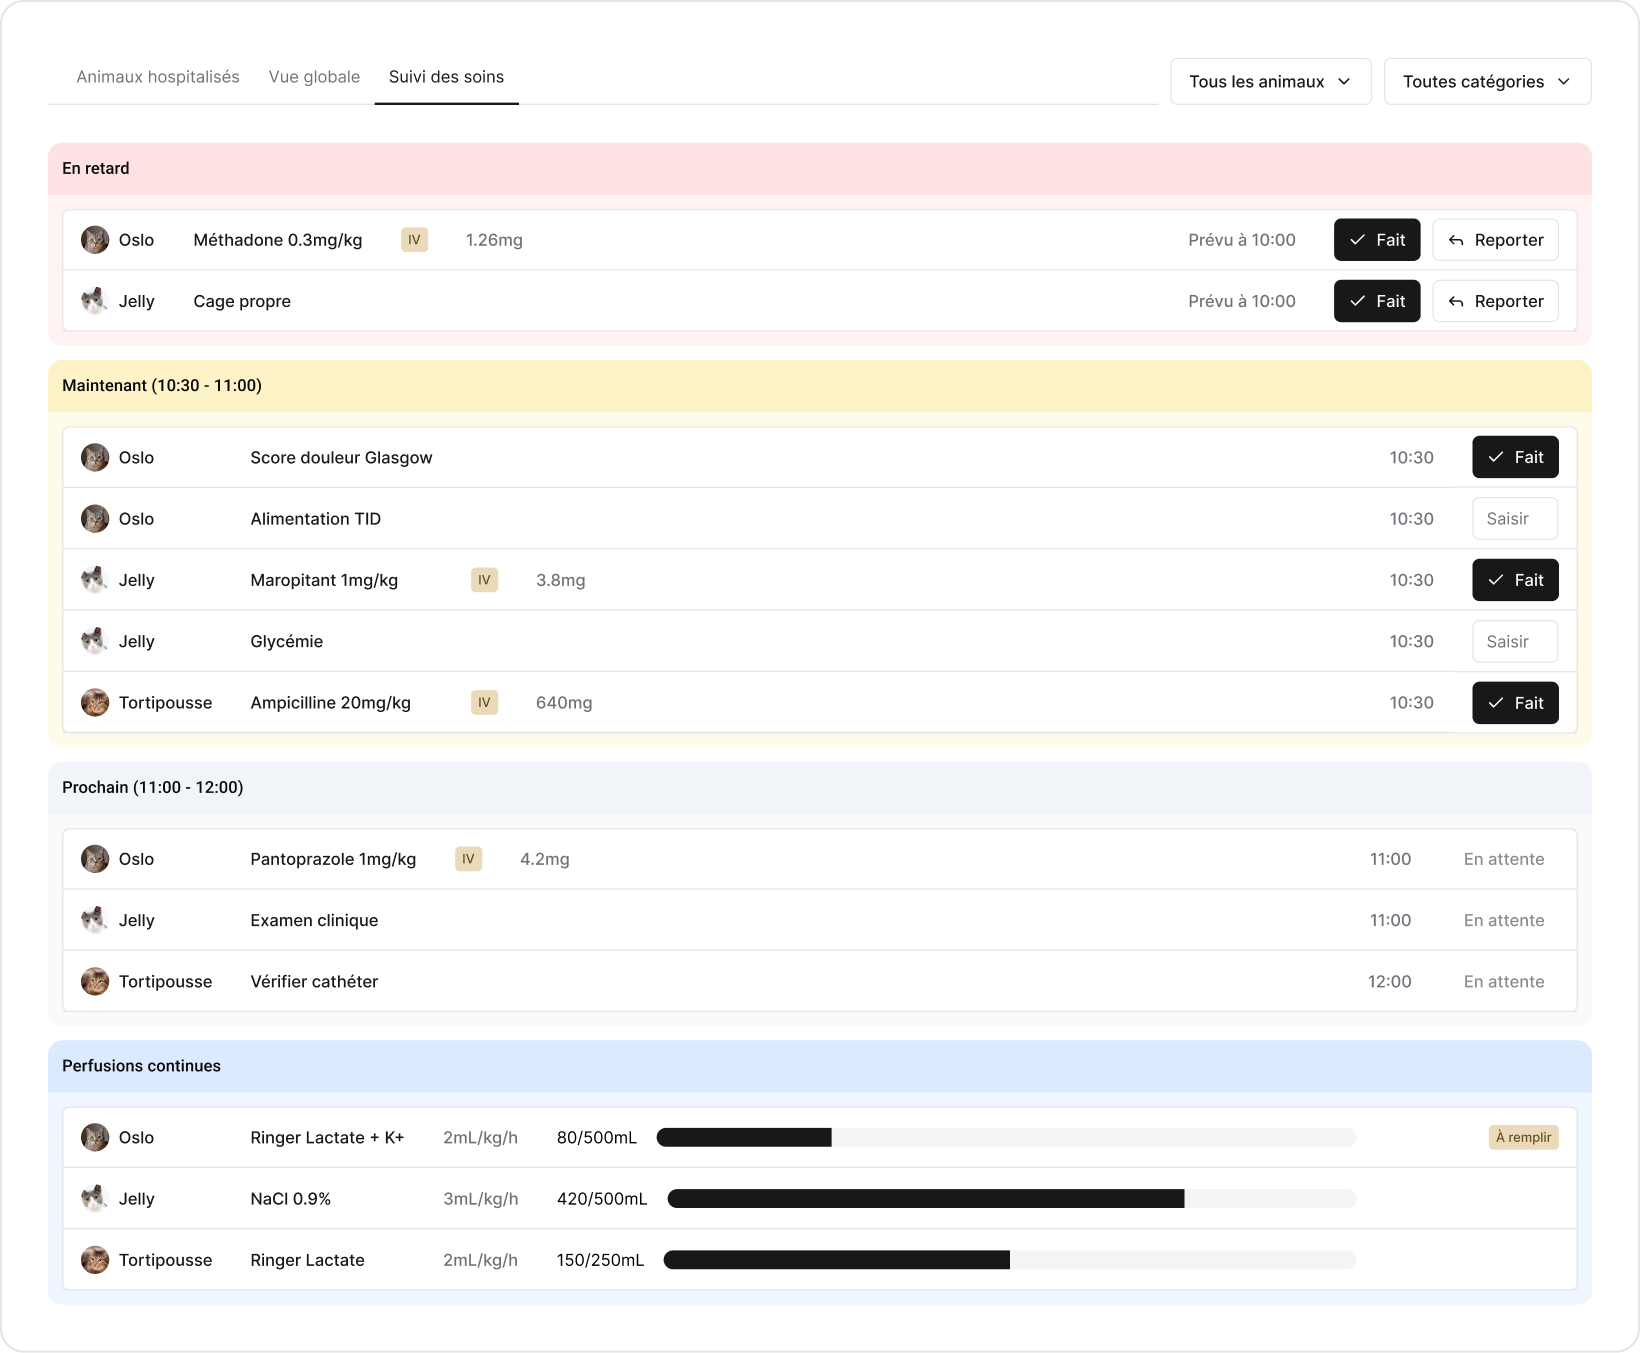The width and height of the screenshot is (1640, 1353).
Task: Mark Ampicilline 20mg/kg as Fait
Action: coord(1515,703)
